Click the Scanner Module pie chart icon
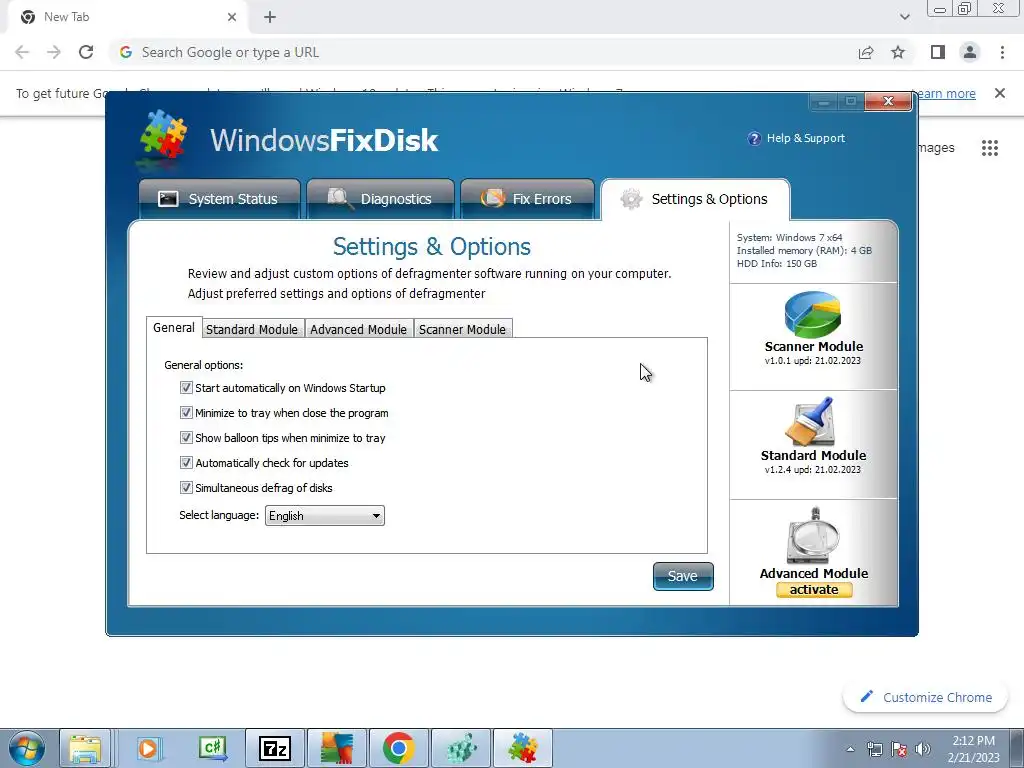 click(813, 315)
